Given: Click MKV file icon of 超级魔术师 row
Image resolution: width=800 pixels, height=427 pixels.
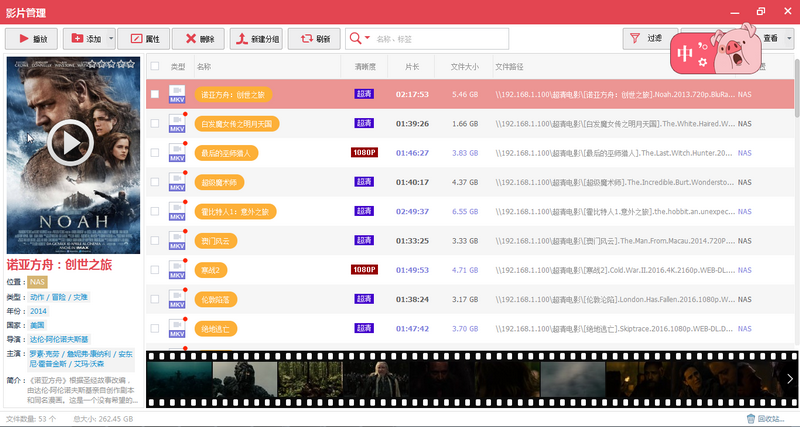Looking at the screenshot, I should [177, 182].
